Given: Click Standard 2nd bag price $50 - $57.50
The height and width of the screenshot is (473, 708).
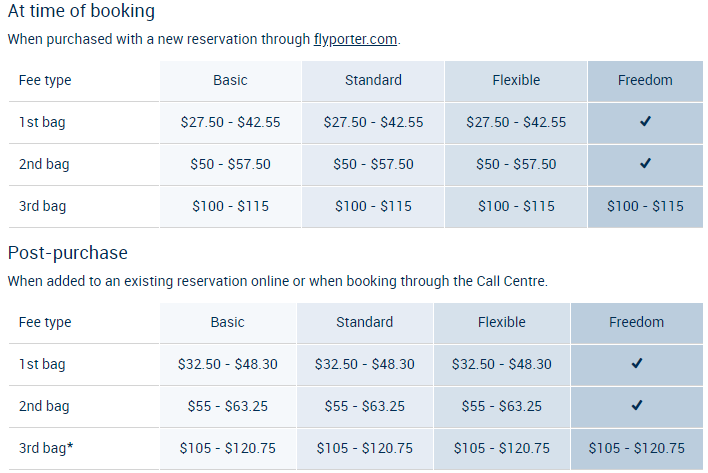Looking at the screenshot, I should [373, 164].
